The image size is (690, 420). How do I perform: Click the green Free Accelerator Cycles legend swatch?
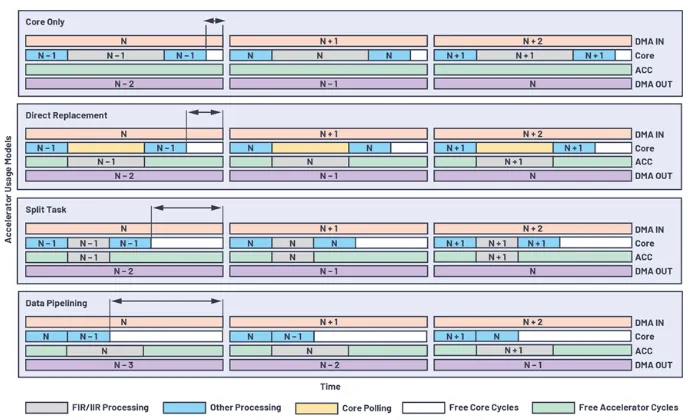[560, 408]
